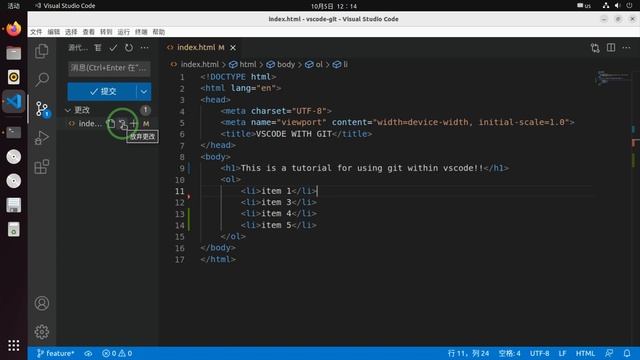Click the commit message input field
640x360 pixels.
(109, 68)
